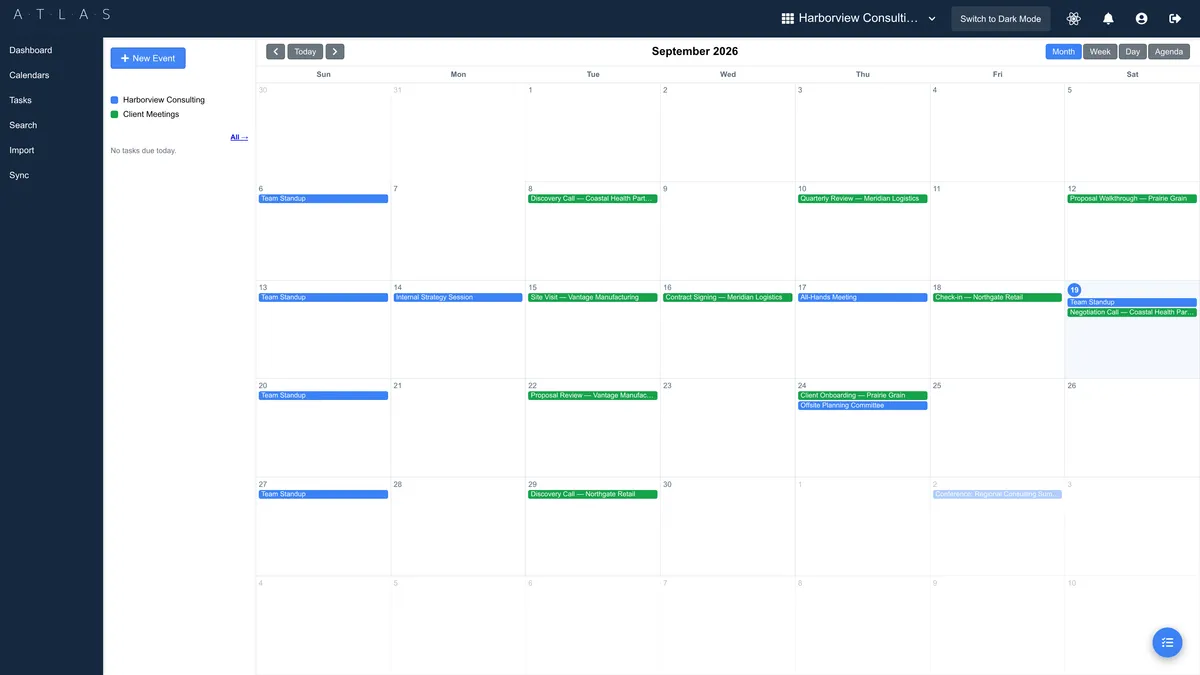Open Site Visit — Vantage Manufacturing event

[x=593, y=297]
